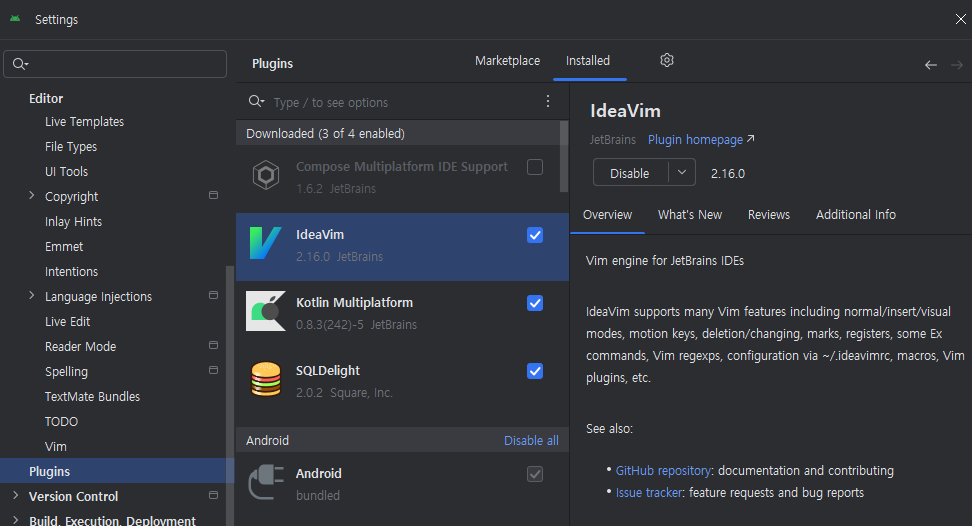Open the What's New tab

(x=689, y=215)
